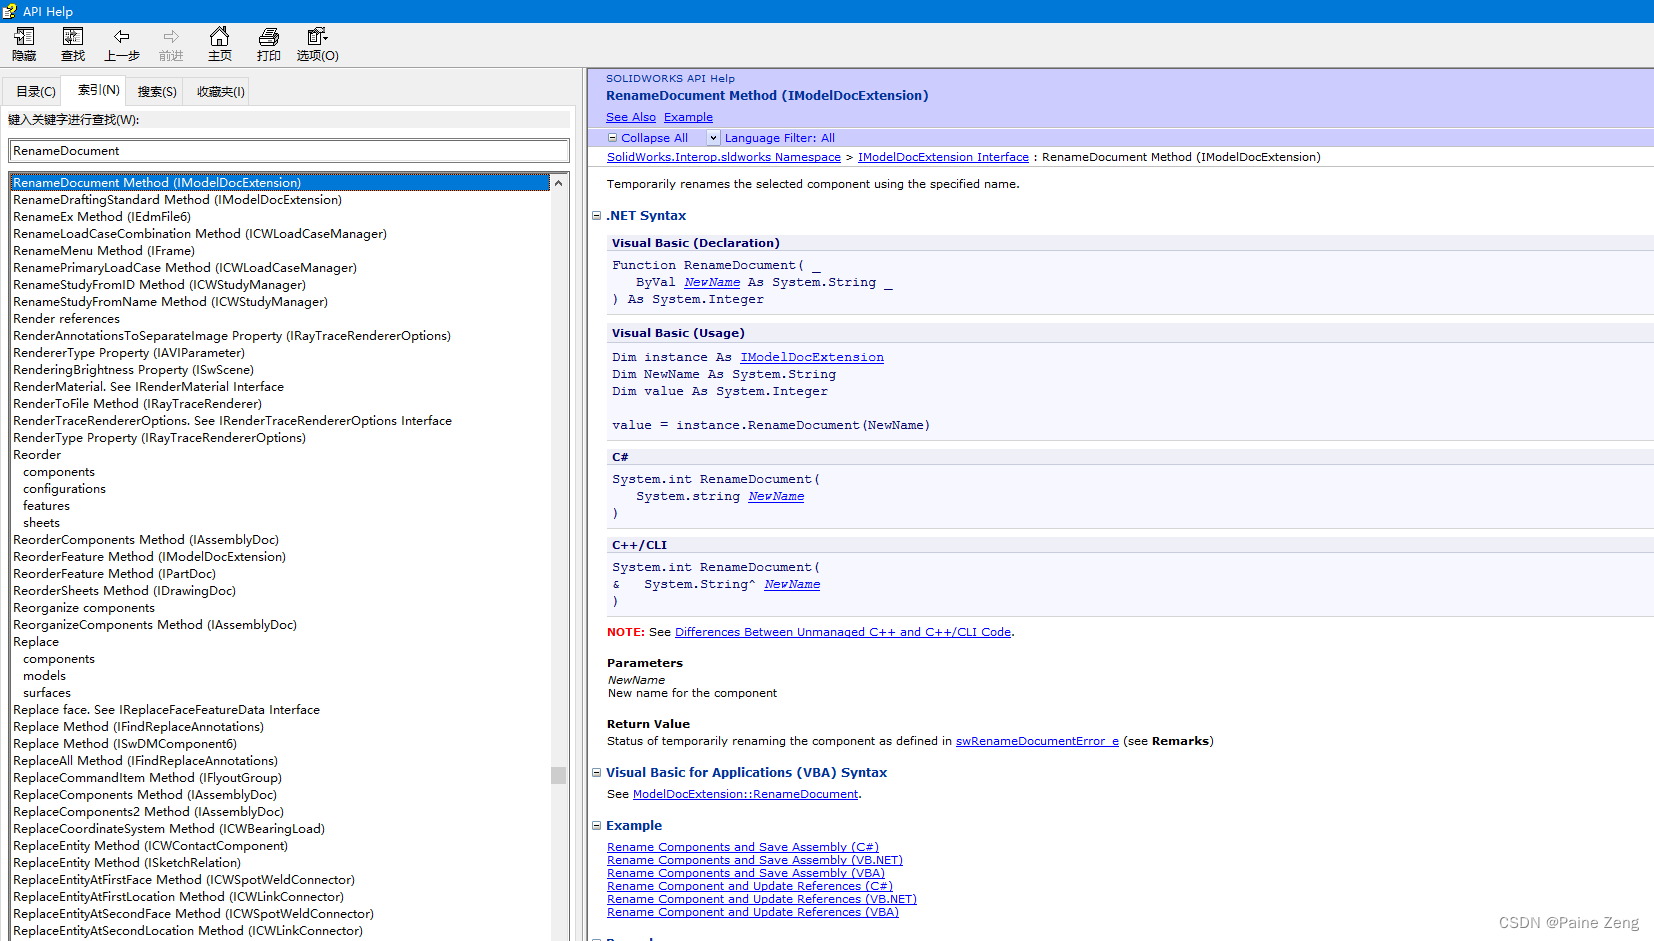Select Render references index entry
This screenshot has height=941, width=1654.
point(66,319)
